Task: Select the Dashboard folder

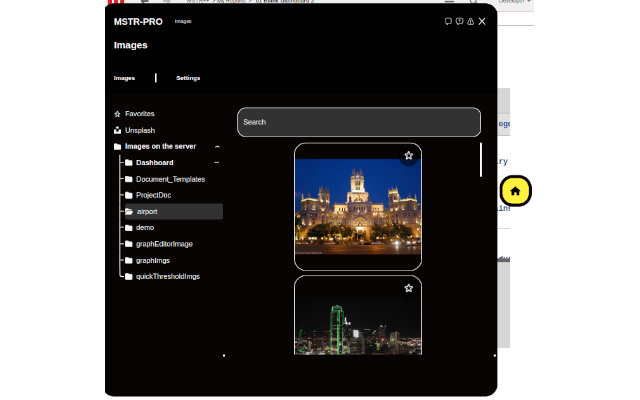Action: click(155, 163)
